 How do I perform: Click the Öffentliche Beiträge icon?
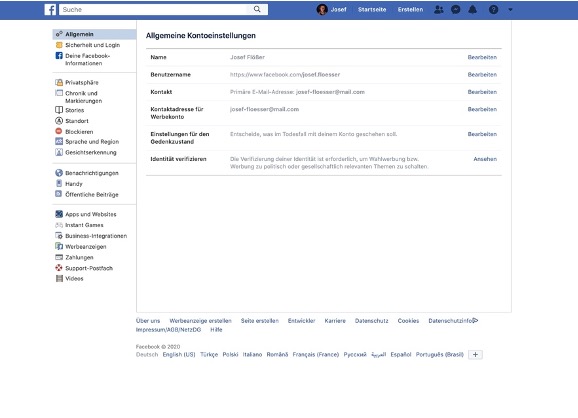coord(59,194)
